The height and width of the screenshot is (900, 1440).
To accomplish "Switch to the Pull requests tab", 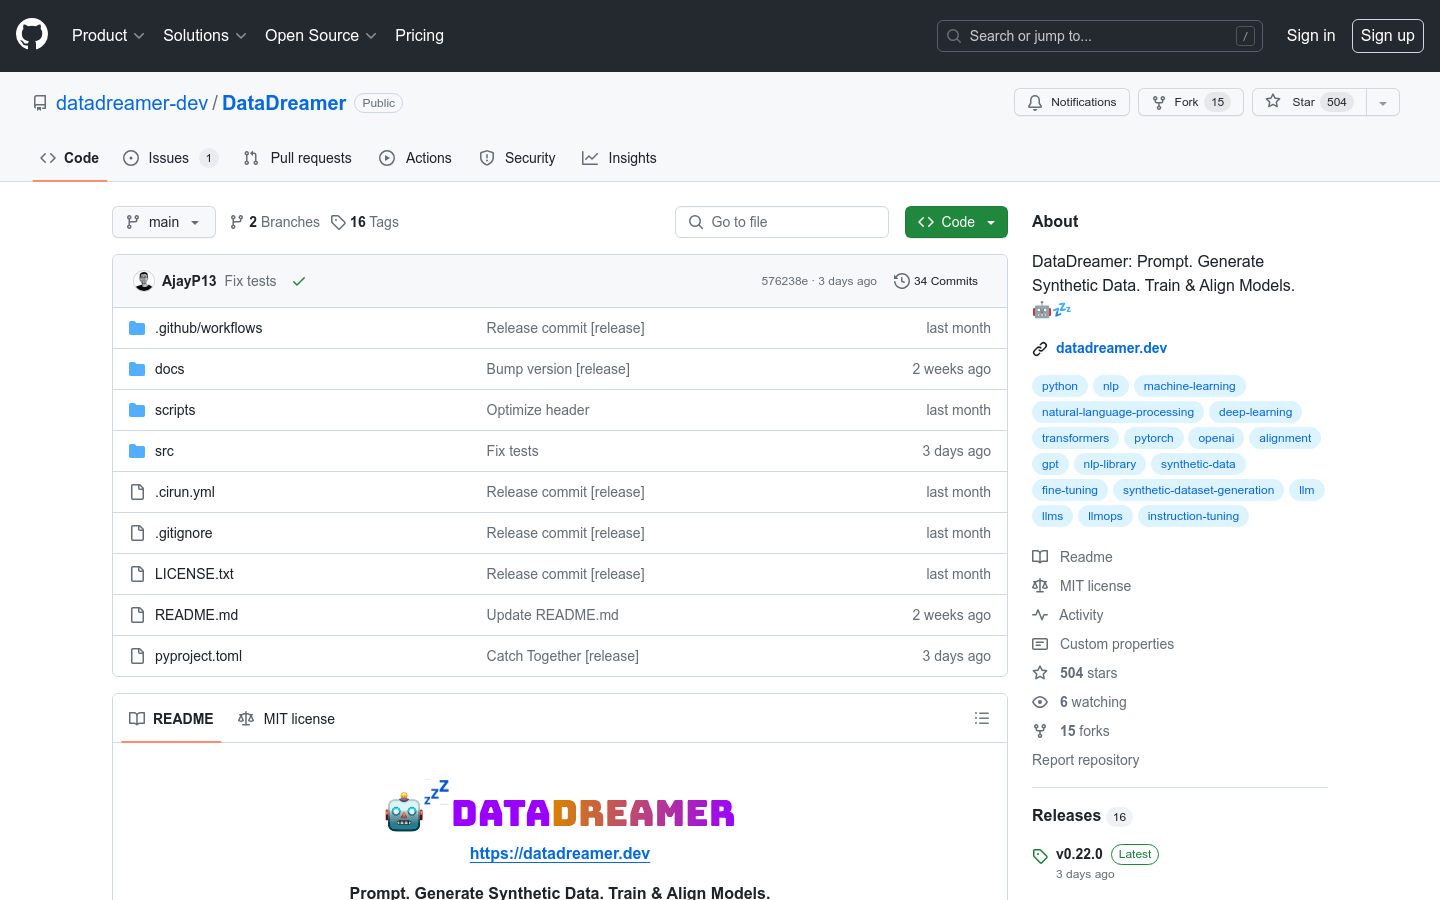I will 298,158.
